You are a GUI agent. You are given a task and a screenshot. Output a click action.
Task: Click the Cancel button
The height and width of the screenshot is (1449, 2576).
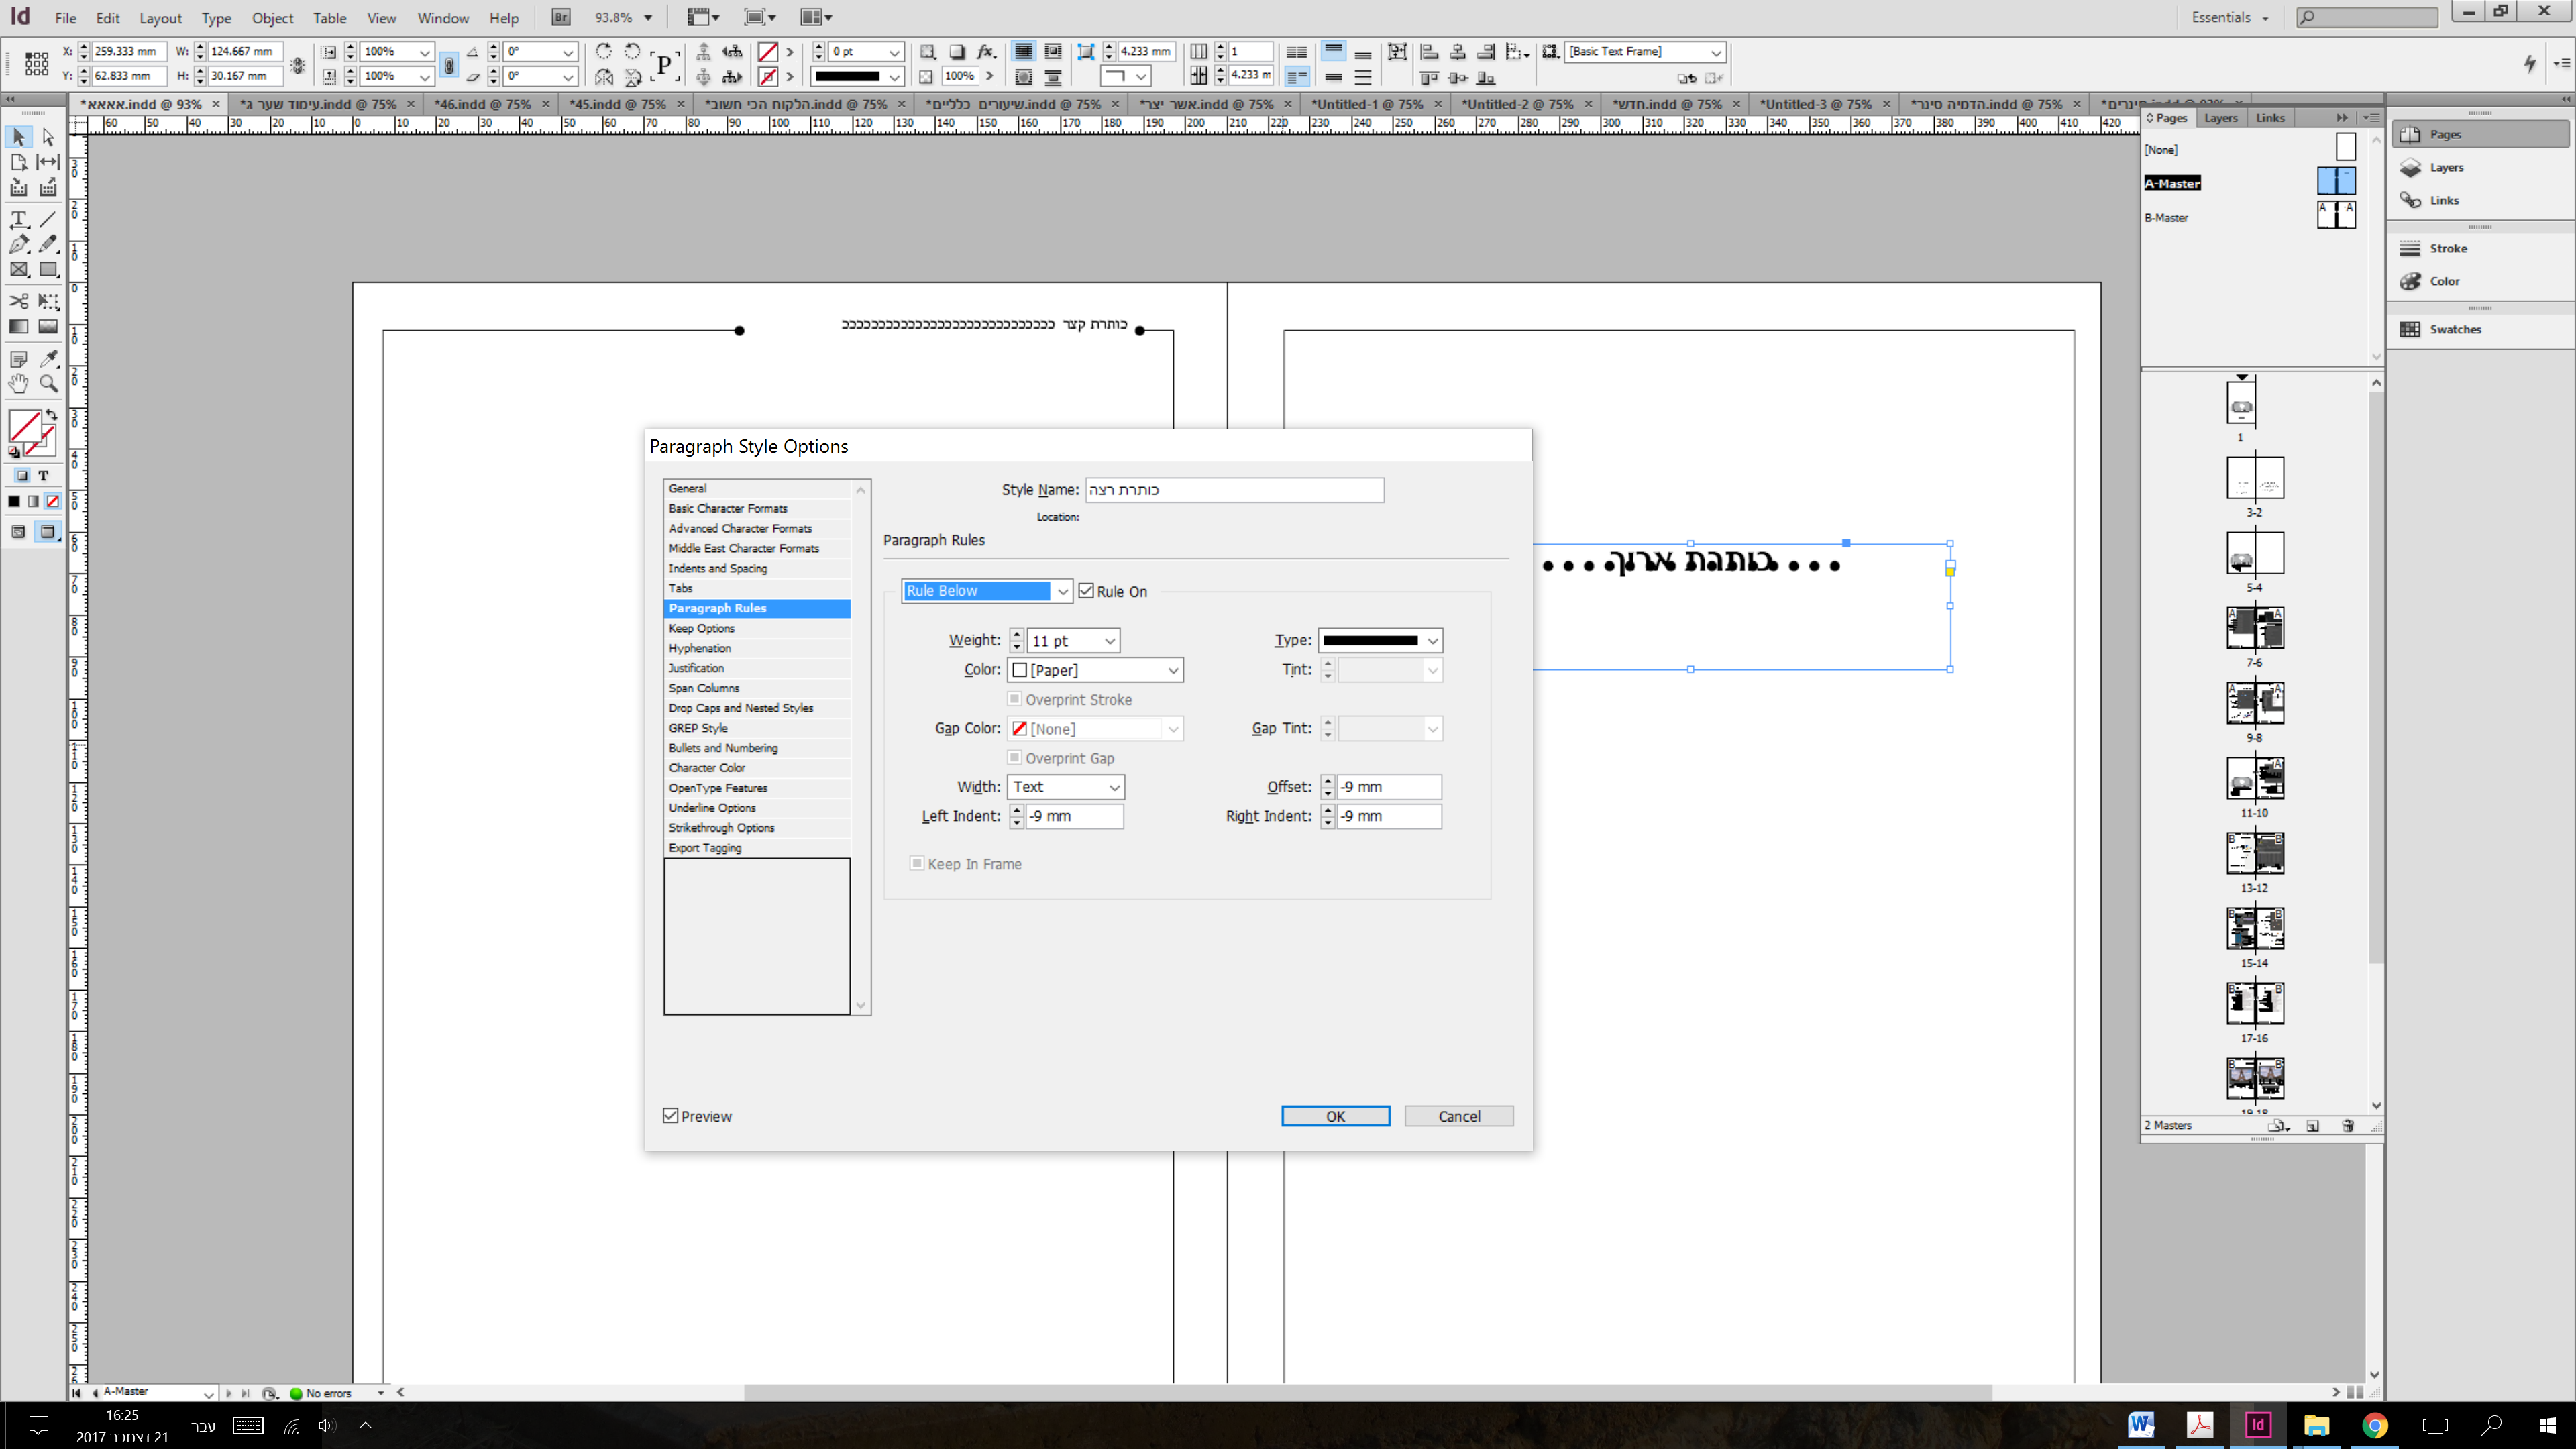(1458, 1116)
